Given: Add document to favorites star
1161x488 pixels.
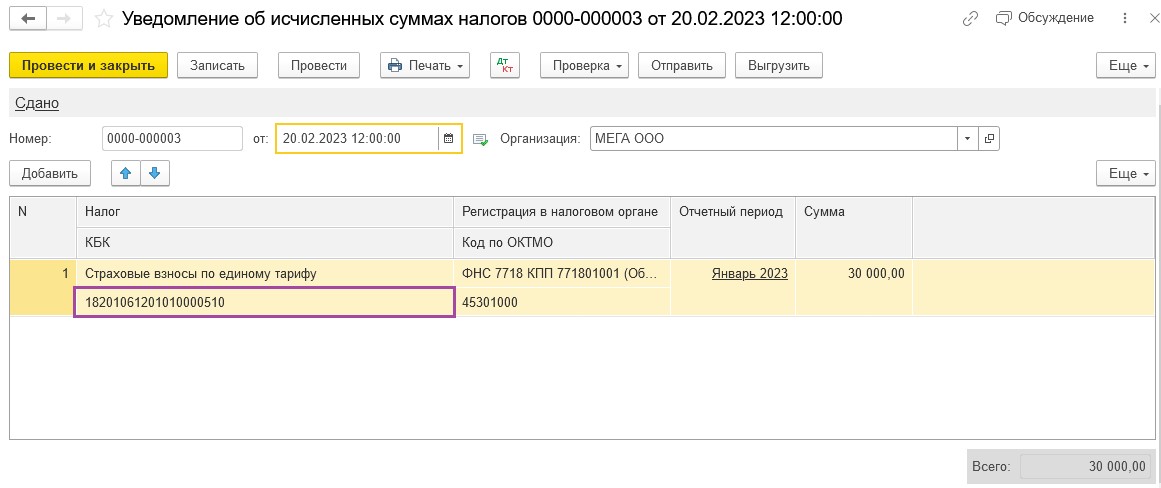Looking at the screenshot, I should [x=104, y=19].
